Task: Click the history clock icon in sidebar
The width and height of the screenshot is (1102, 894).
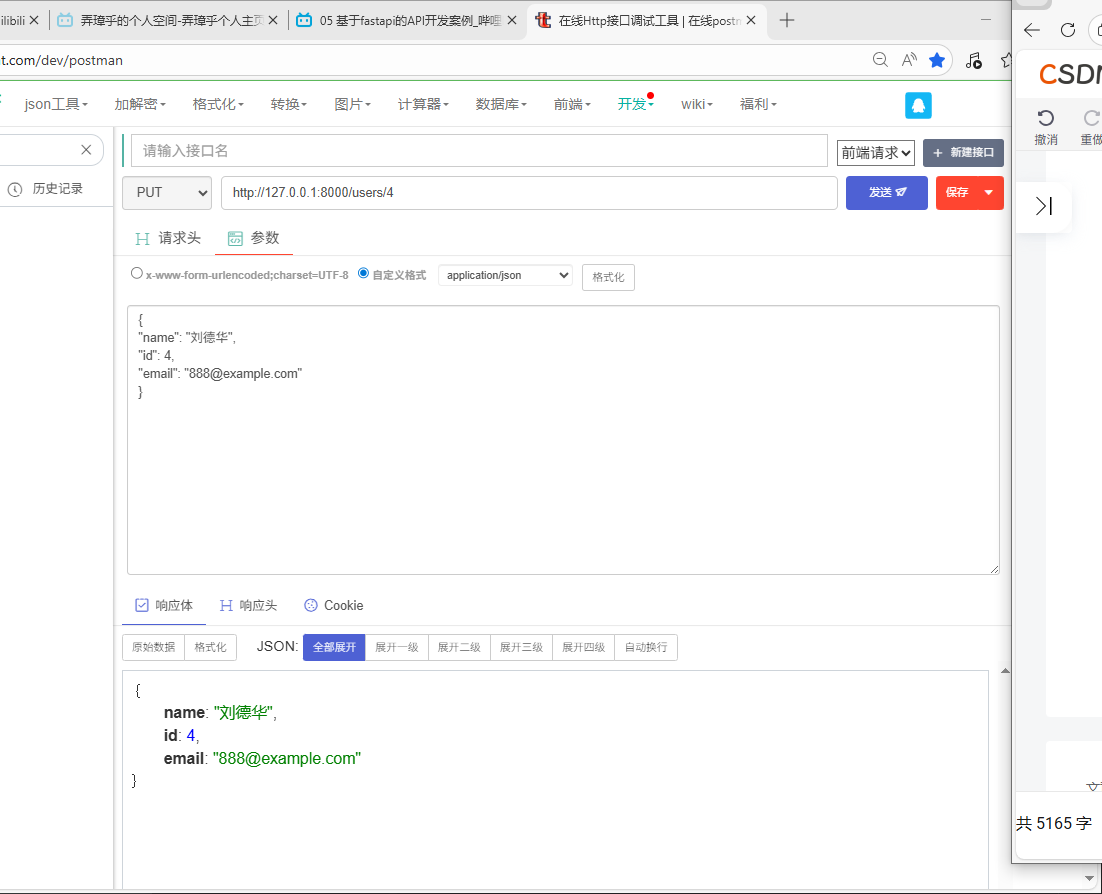Action: point(15,189)
